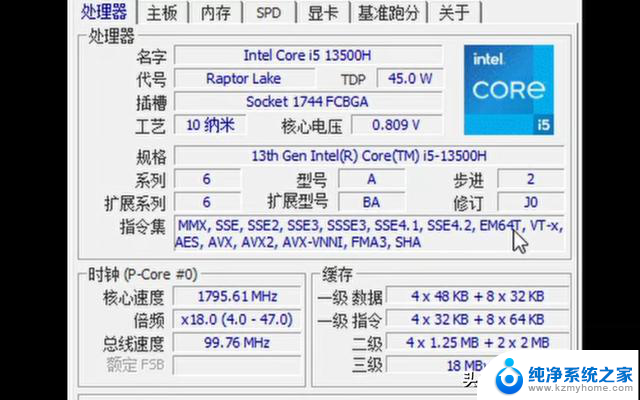This screenshot has width=640, height=400.
Task: Click the 修订 value J0
Action: 531,202
